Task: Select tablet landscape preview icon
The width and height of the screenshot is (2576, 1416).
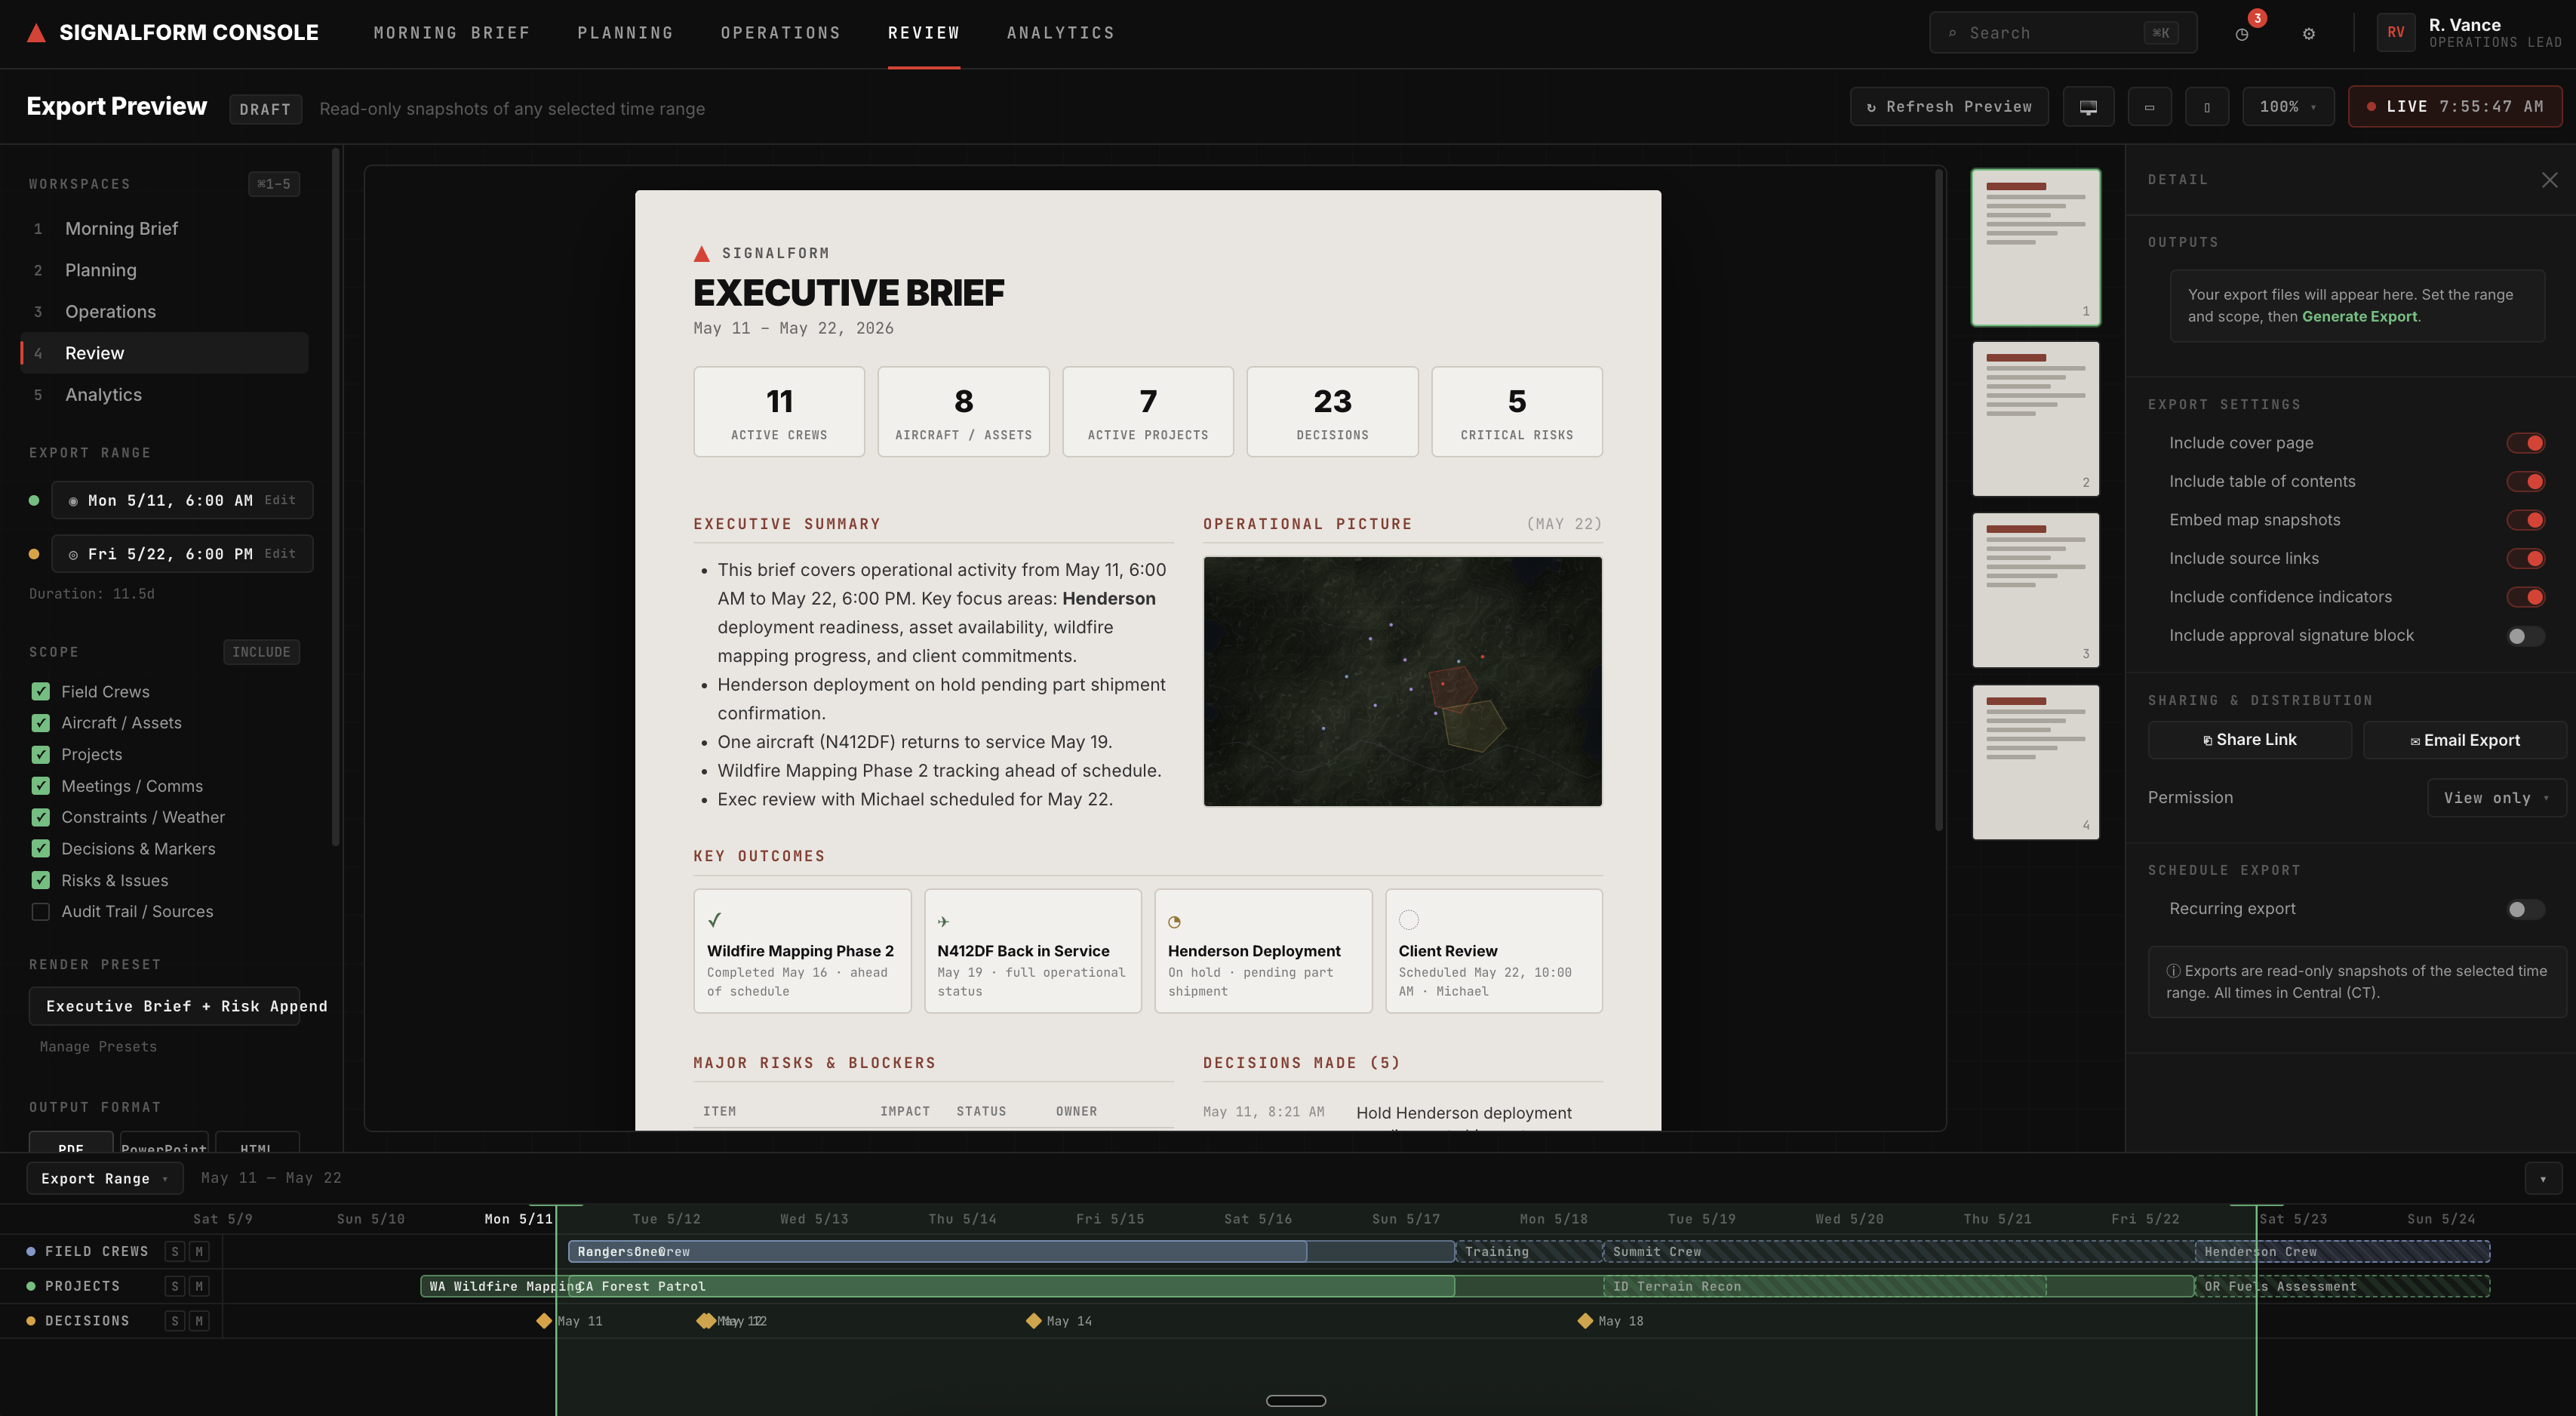Action: [2149, 107]
